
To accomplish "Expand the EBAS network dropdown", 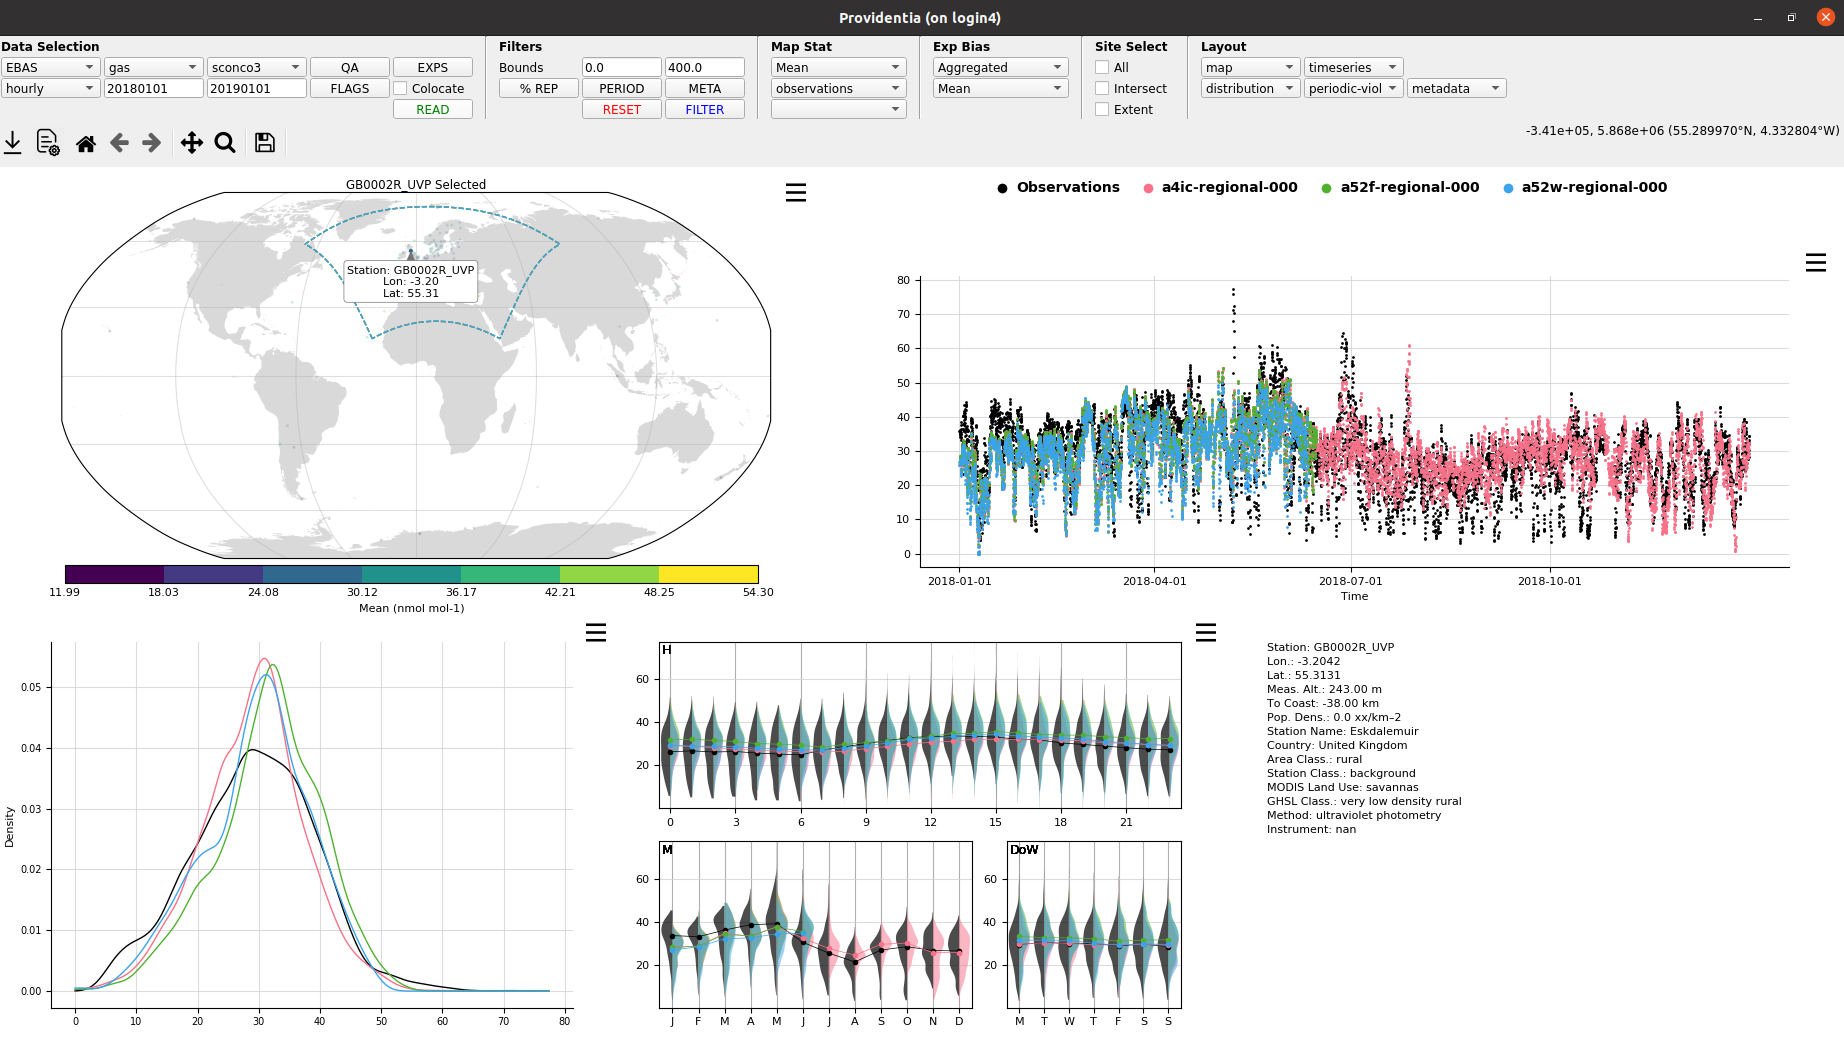I will point(50,67).
